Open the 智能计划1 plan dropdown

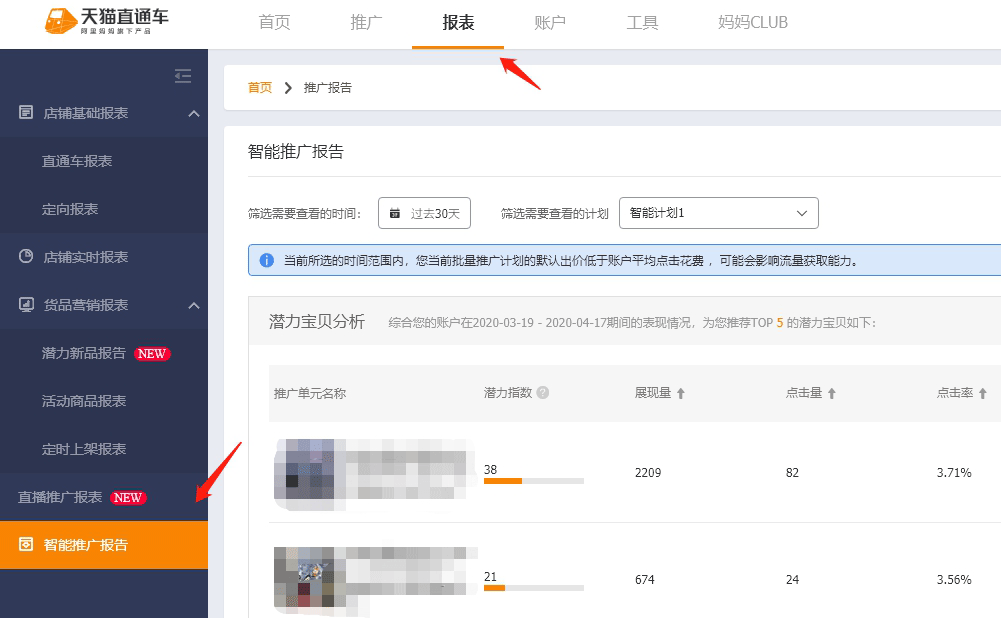[718, 213]
